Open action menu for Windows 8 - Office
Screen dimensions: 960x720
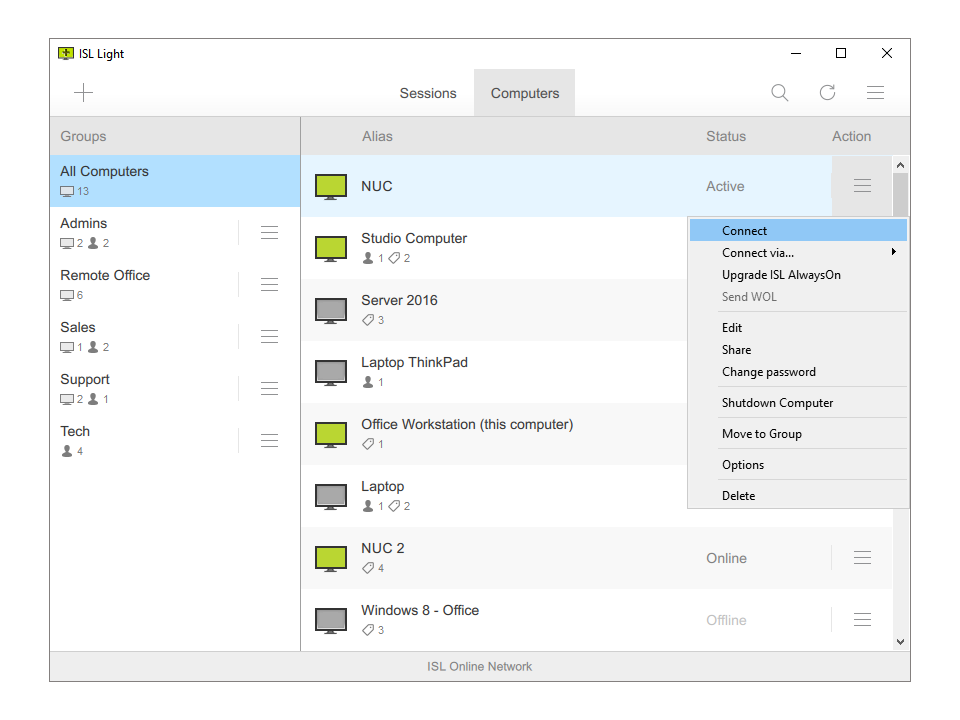tap(862, 619)
